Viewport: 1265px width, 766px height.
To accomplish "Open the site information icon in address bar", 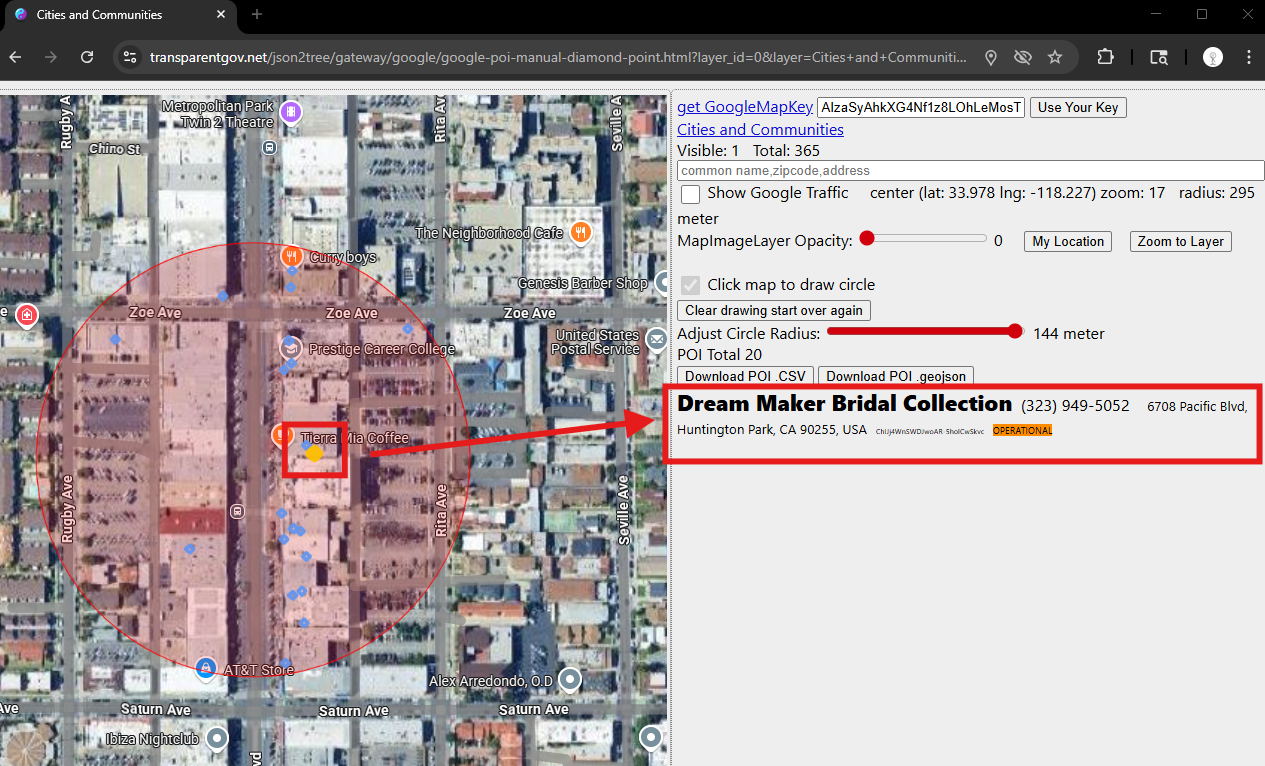I will click(x=130, y=57).
